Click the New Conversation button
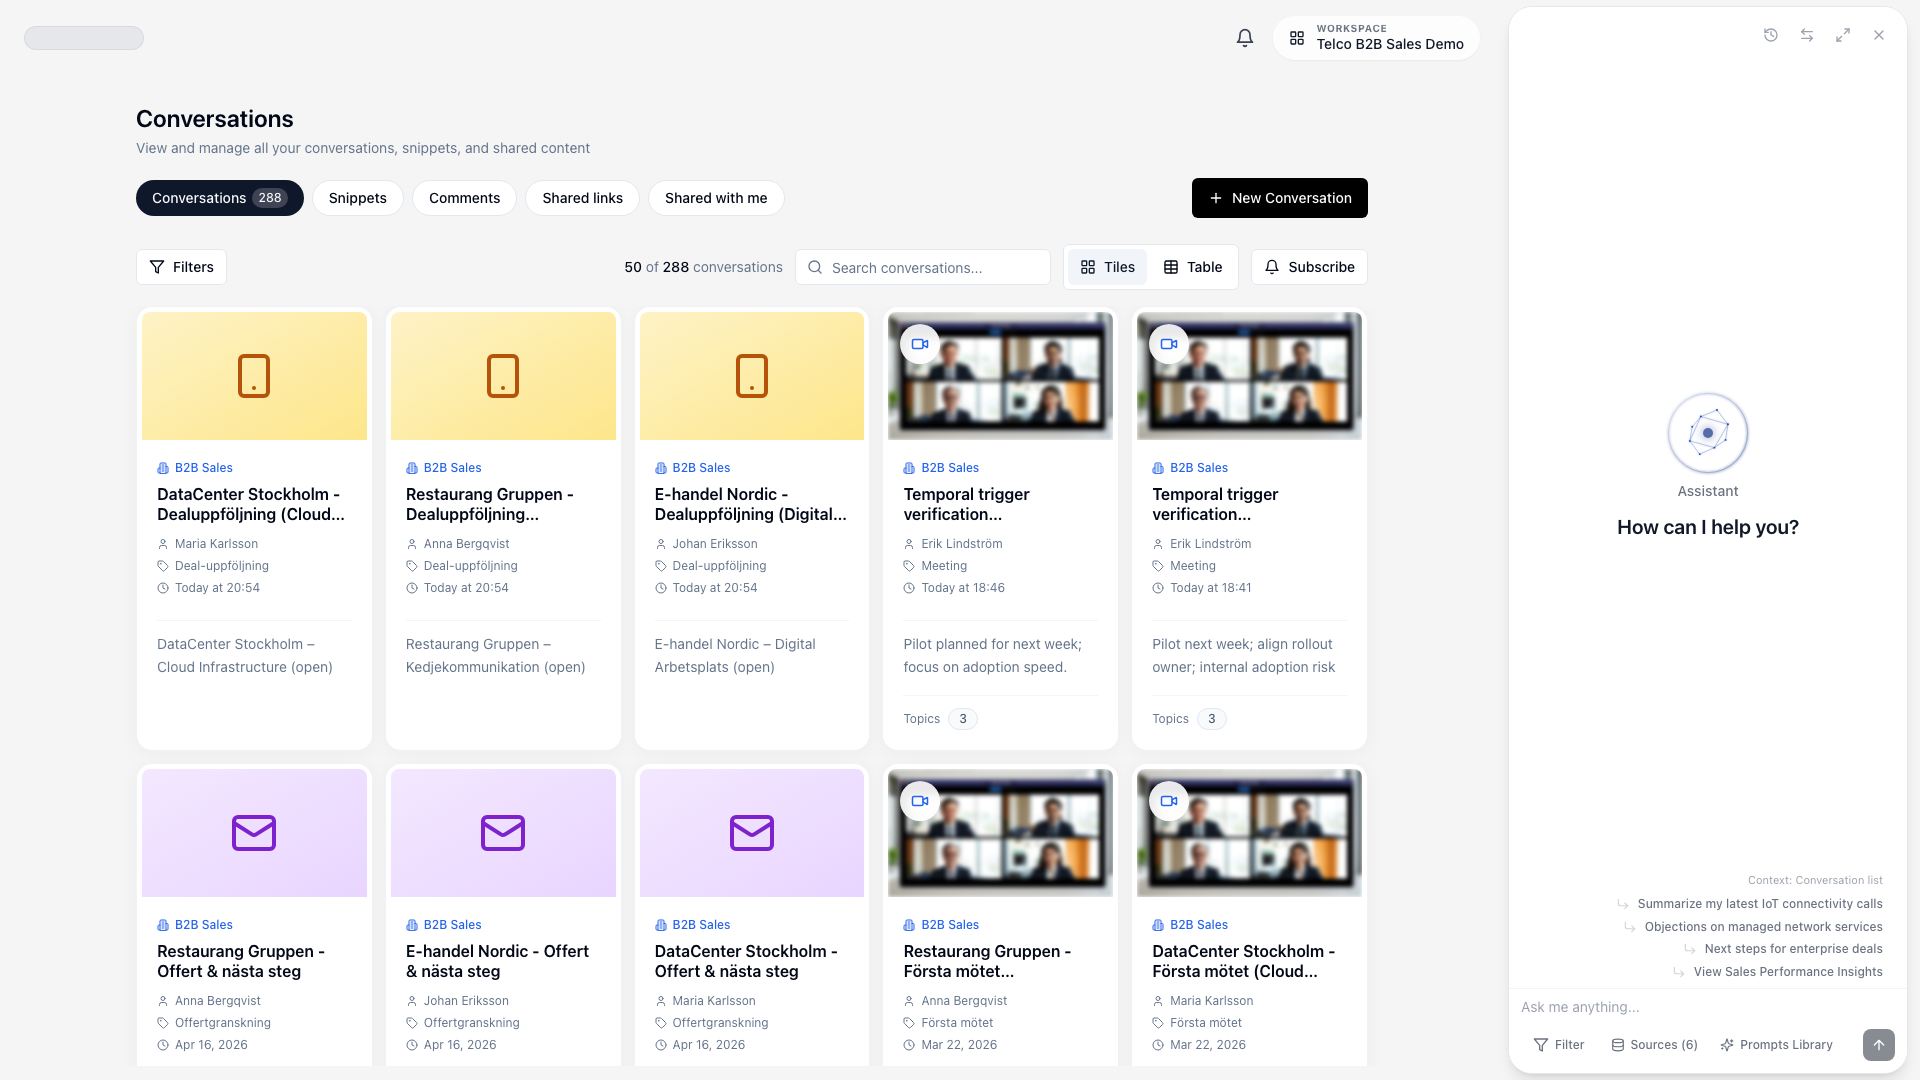 tap(1280, 198)
